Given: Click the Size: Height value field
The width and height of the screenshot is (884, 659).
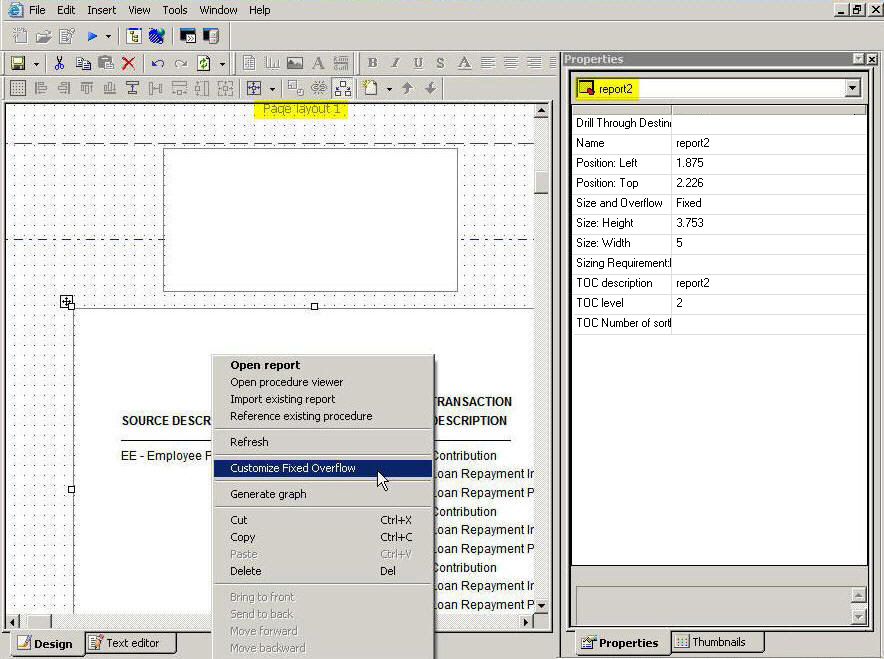Looking at the screenshot, I should [768, 223].
